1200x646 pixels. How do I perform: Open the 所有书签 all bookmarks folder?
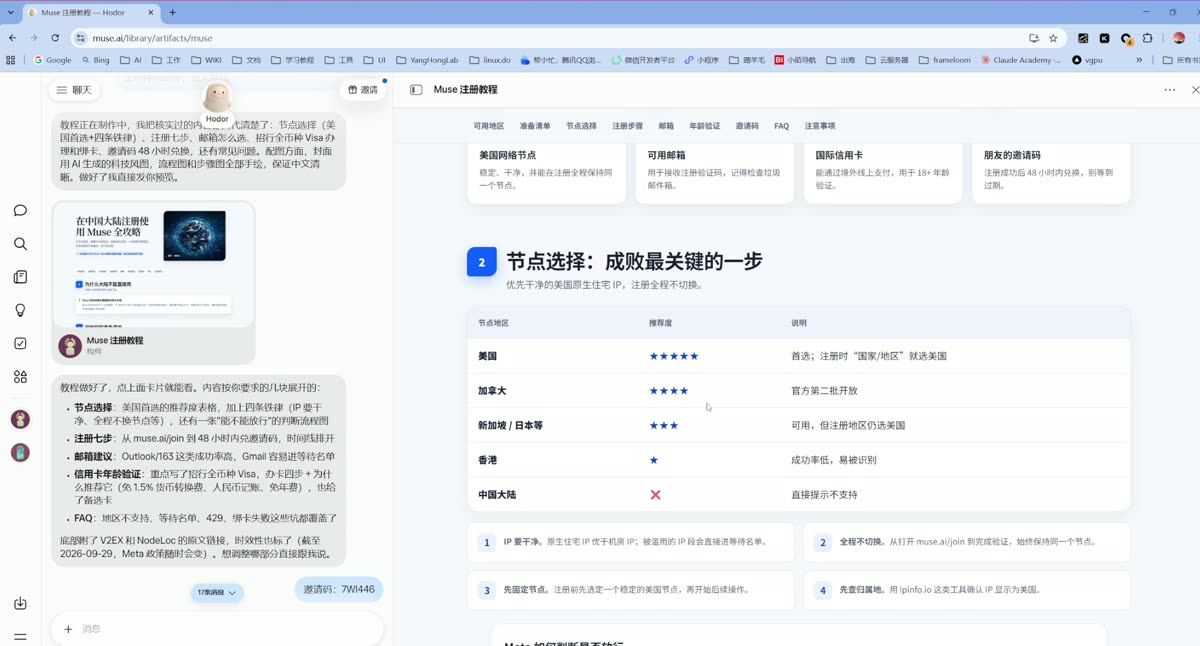tap(1182, 60)
